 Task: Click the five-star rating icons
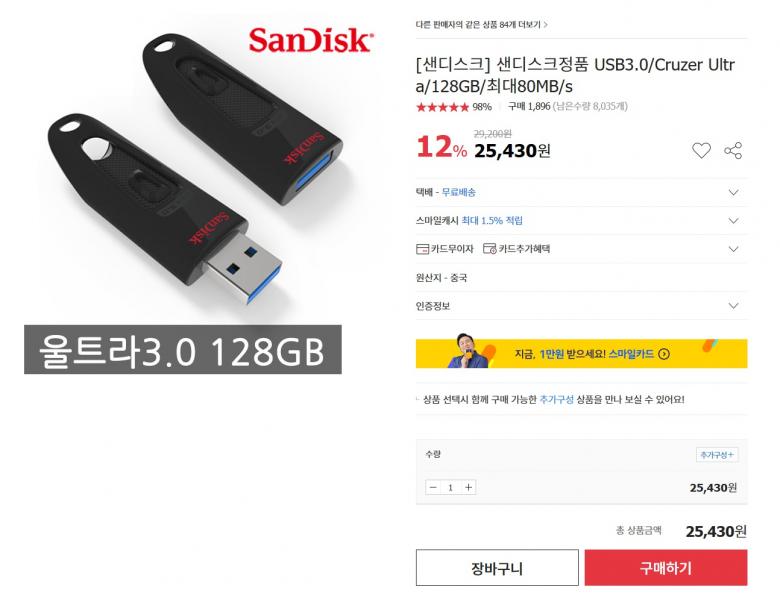442,107
